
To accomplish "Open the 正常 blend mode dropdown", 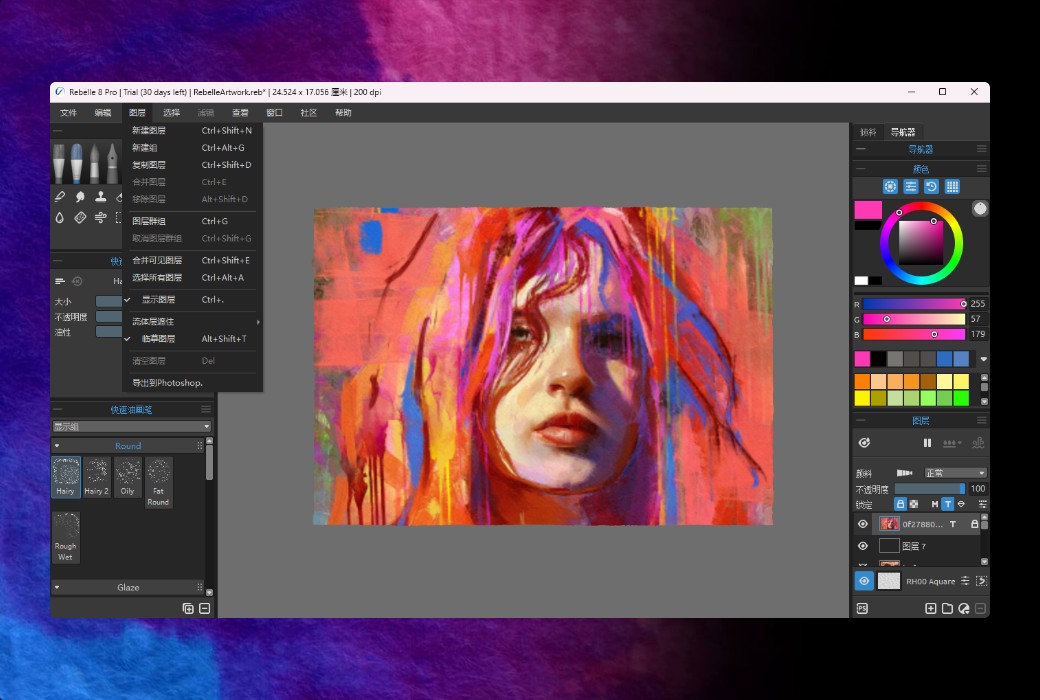I will (954, 473).
